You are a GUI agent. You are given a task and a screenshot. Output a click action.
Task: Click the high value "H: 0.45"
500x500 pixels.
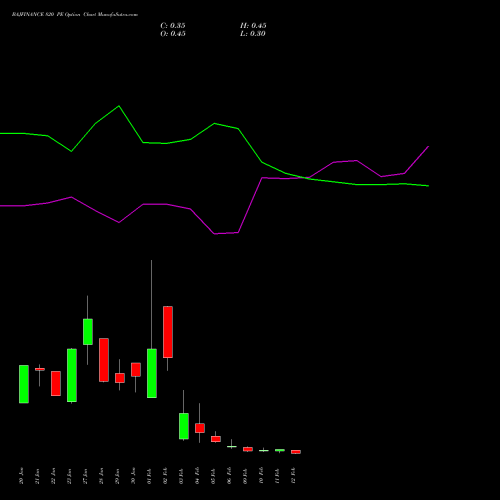(x=253, y=26)
